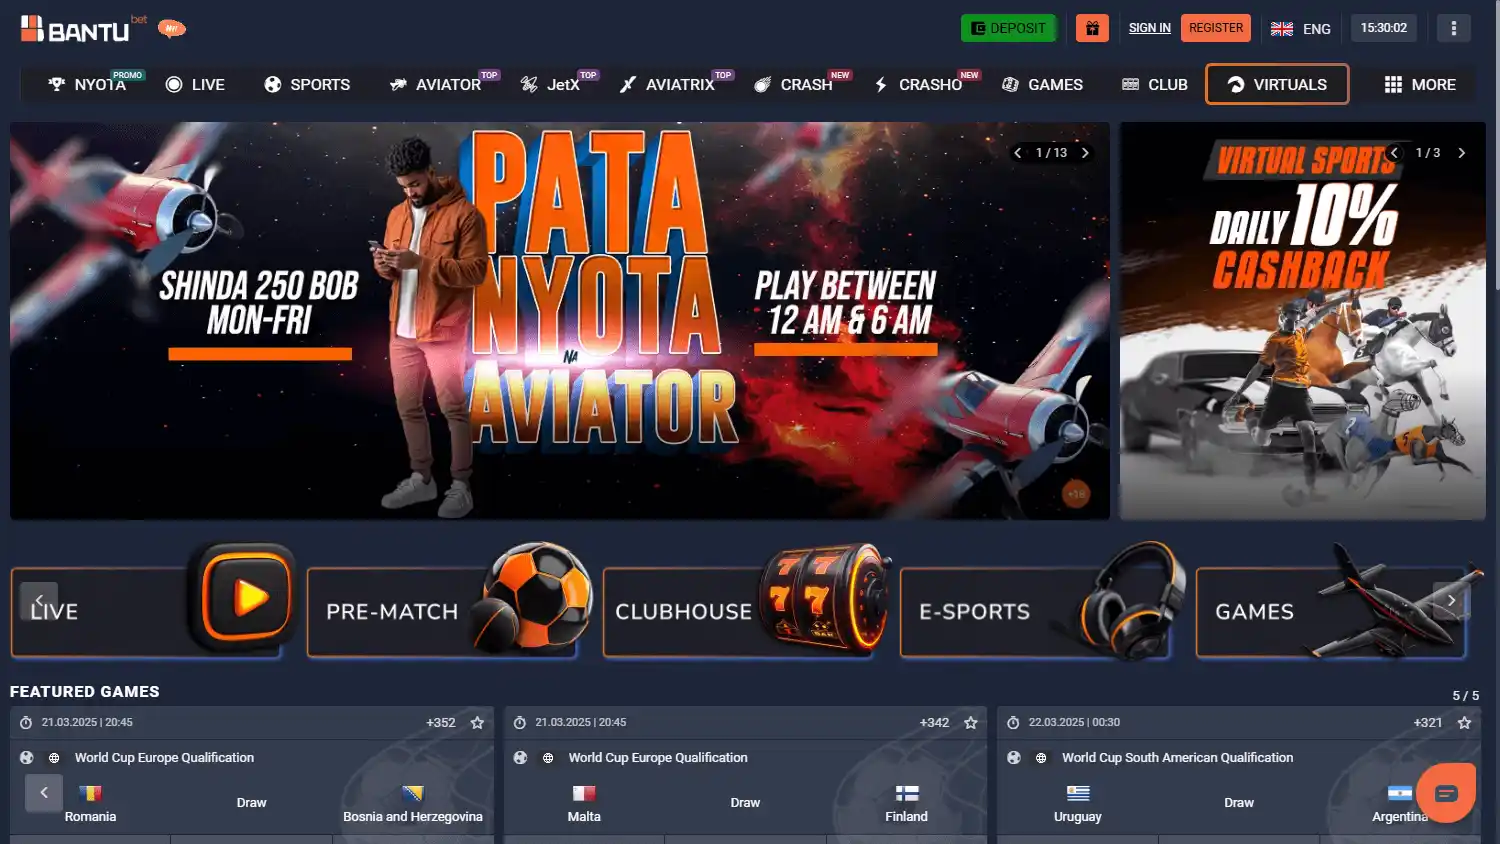Click the +18 age badge on banner
Viewport: 1500px width, 844px height.
coord(1076,494)
